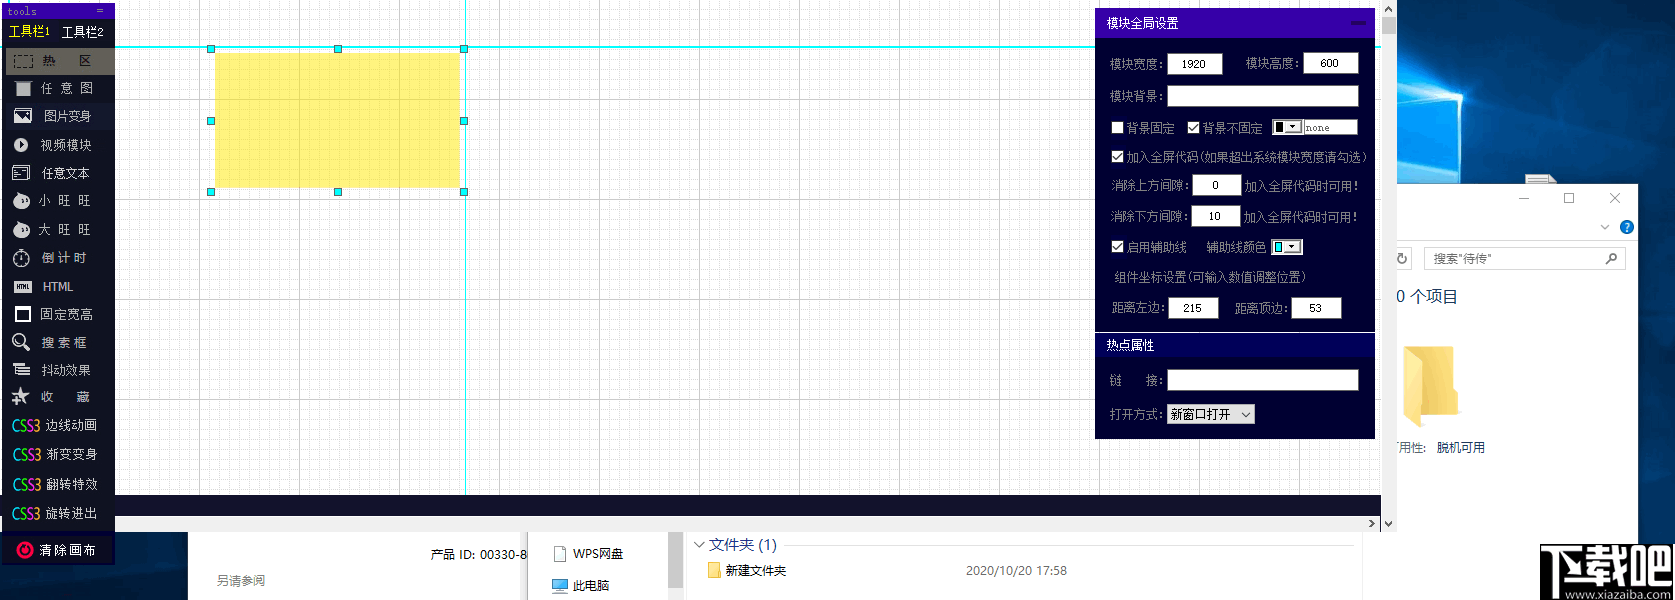Click the Explorer help question icon
Image resolution: width=1675 pixels, height=600 pixels.
[x=1627, y=227]
